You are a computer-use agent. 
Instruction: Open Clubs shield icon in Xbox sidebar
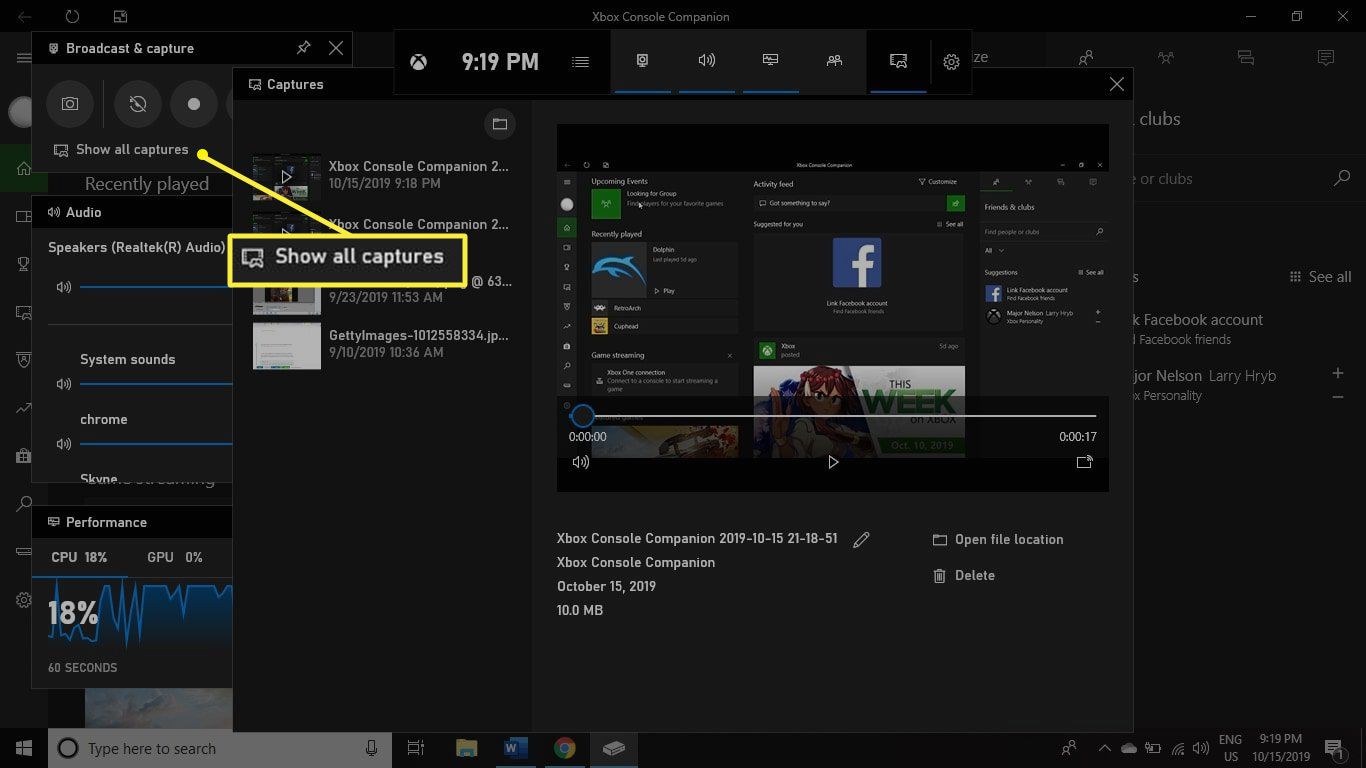(23, 360)
